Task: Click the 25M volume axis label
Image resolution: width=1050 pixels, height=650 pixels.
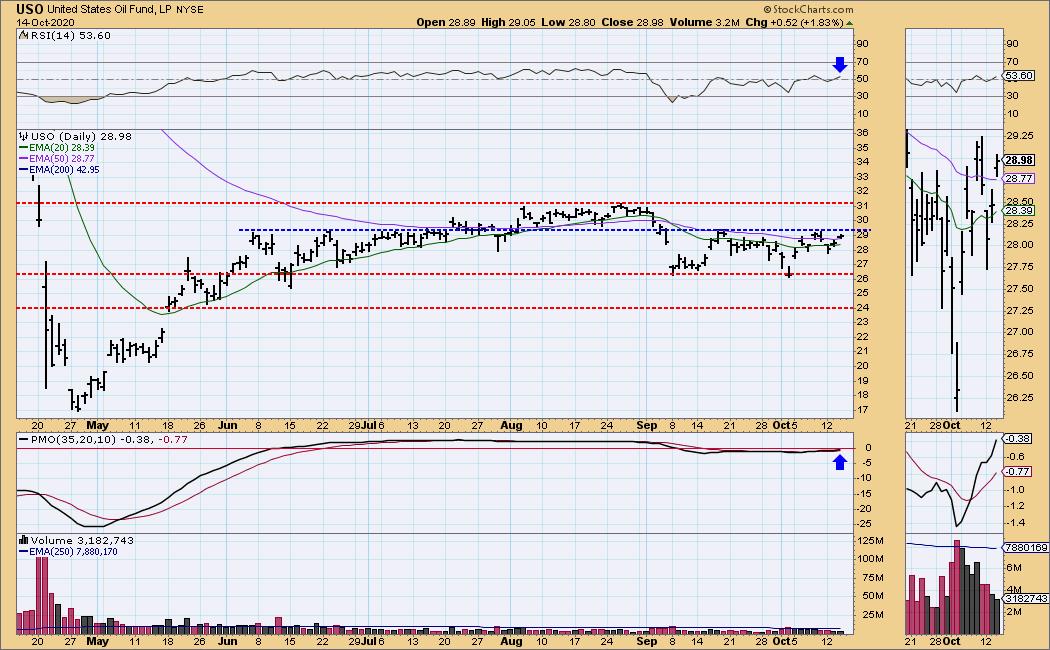Action: (873, 615)
